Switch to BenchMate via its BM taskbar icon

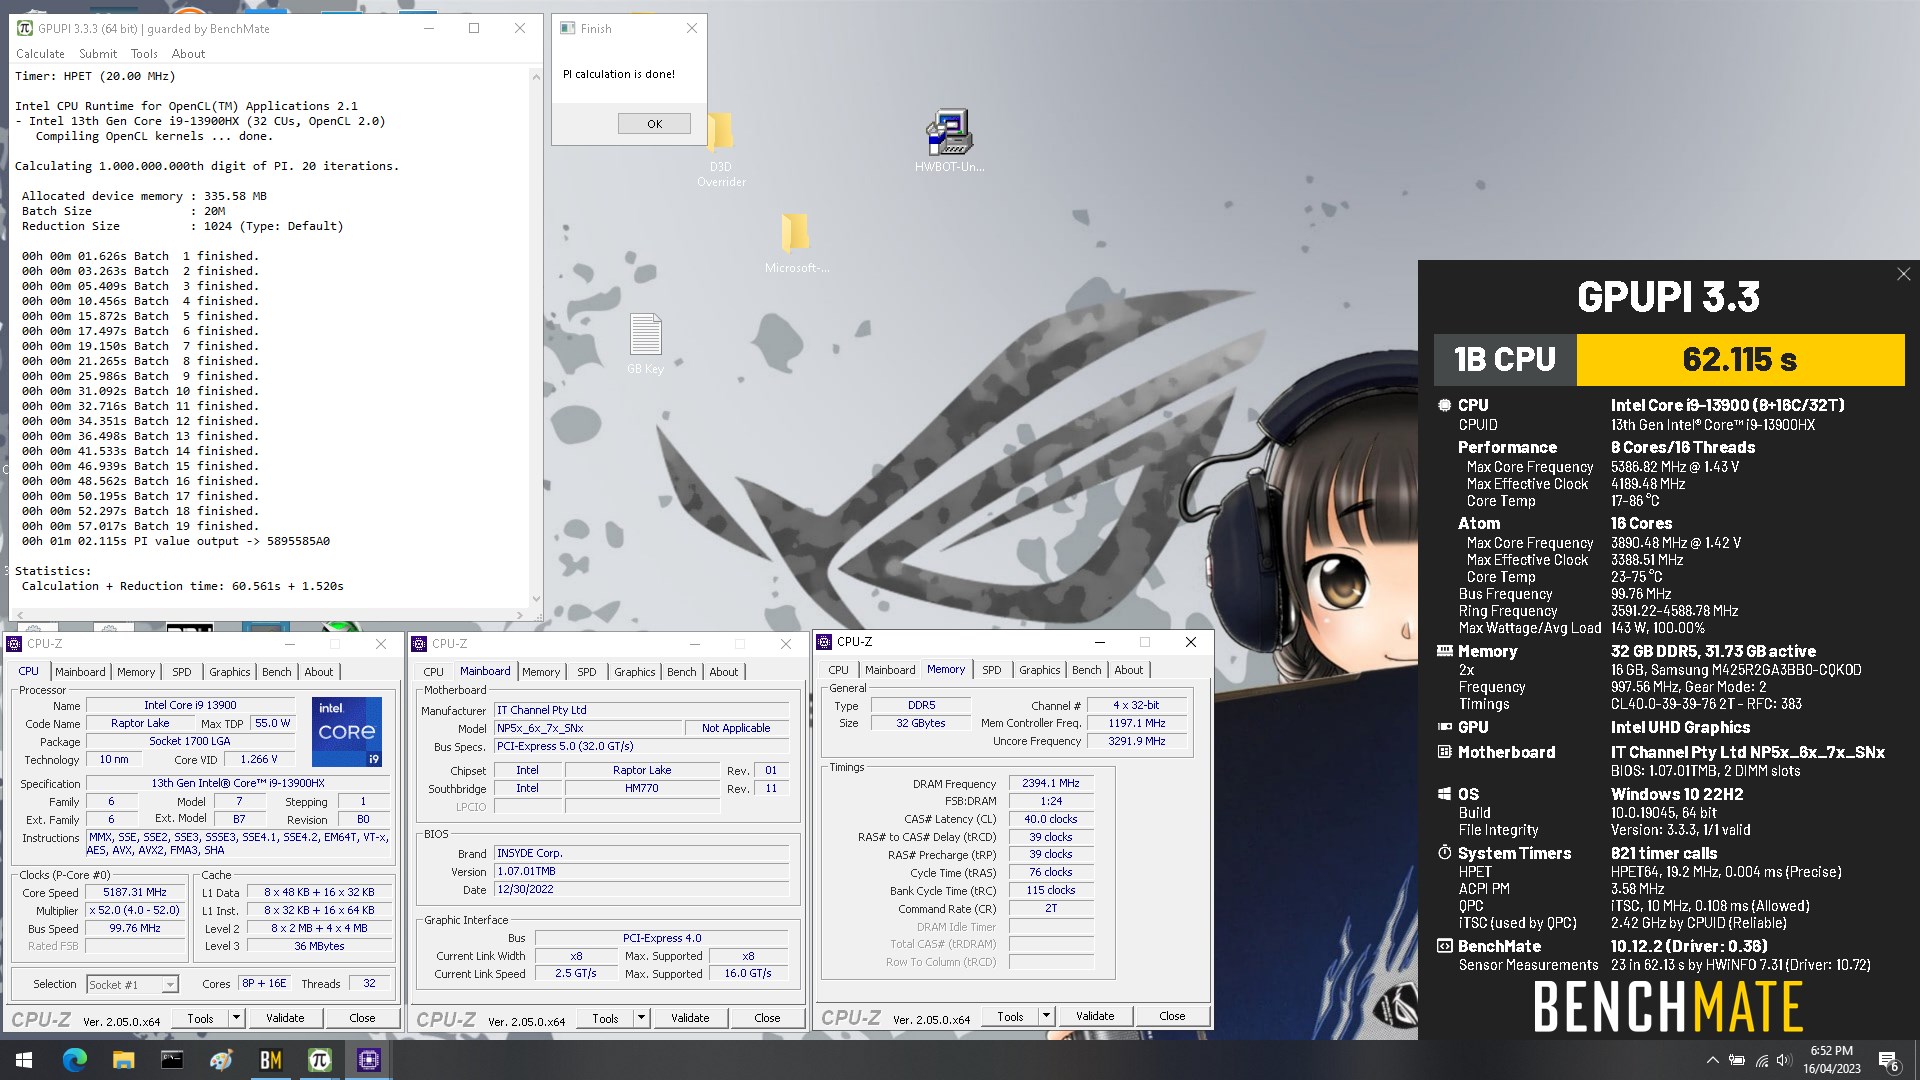point(270,1060)
